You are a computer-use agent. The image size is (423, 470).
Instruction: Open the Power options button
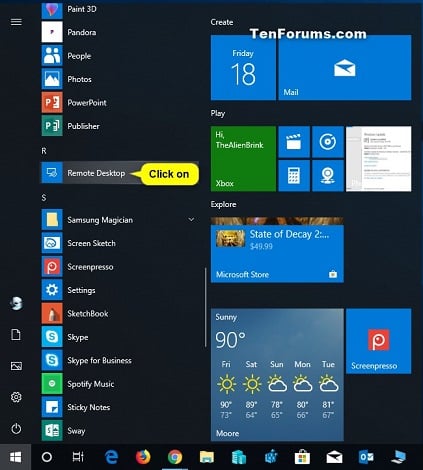coord(16,428)
